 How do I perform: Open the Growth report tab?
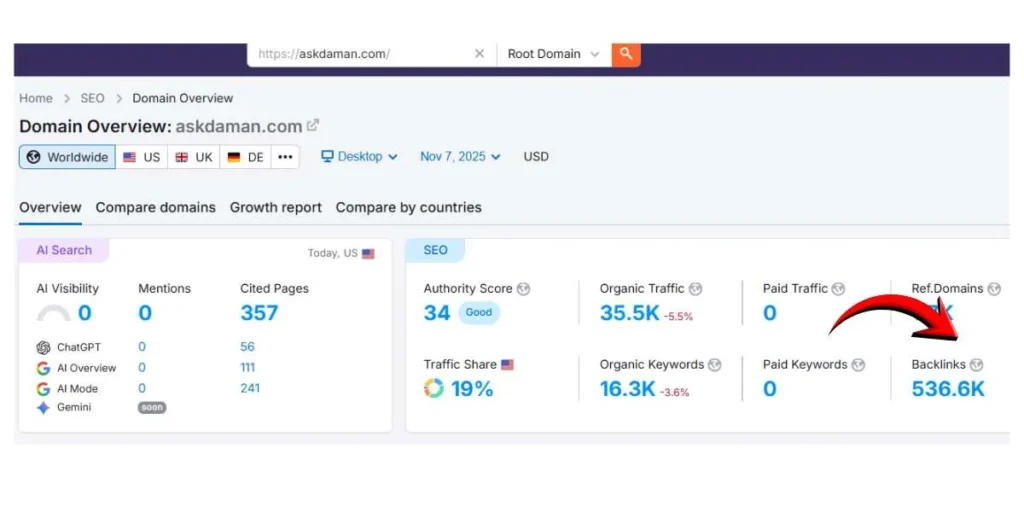[275, 208]
